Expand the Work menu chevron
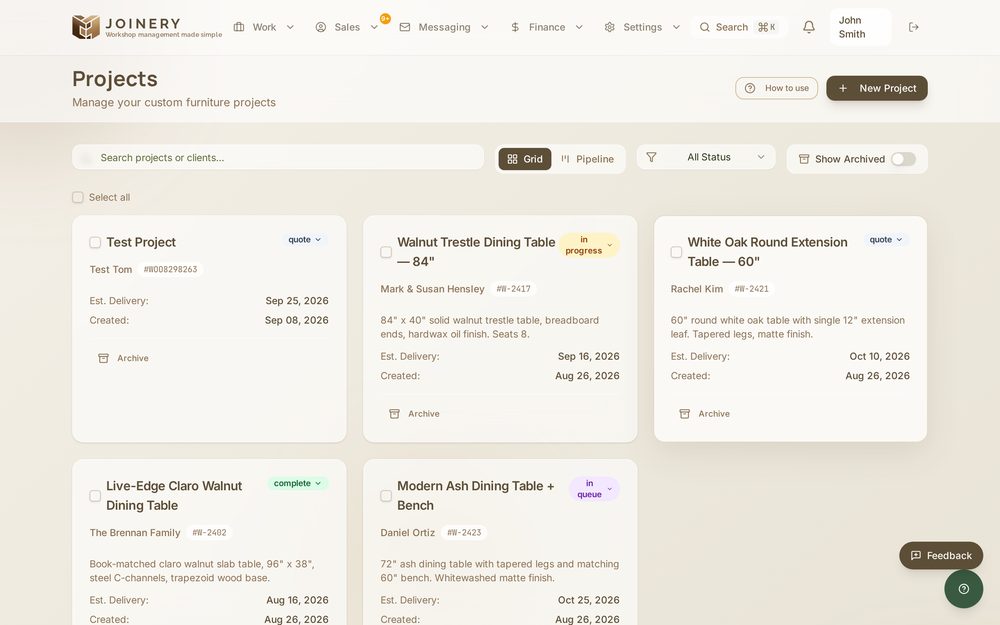Image resolution: width=1000 pixels, height=625 pixels. tap(290, 27)
